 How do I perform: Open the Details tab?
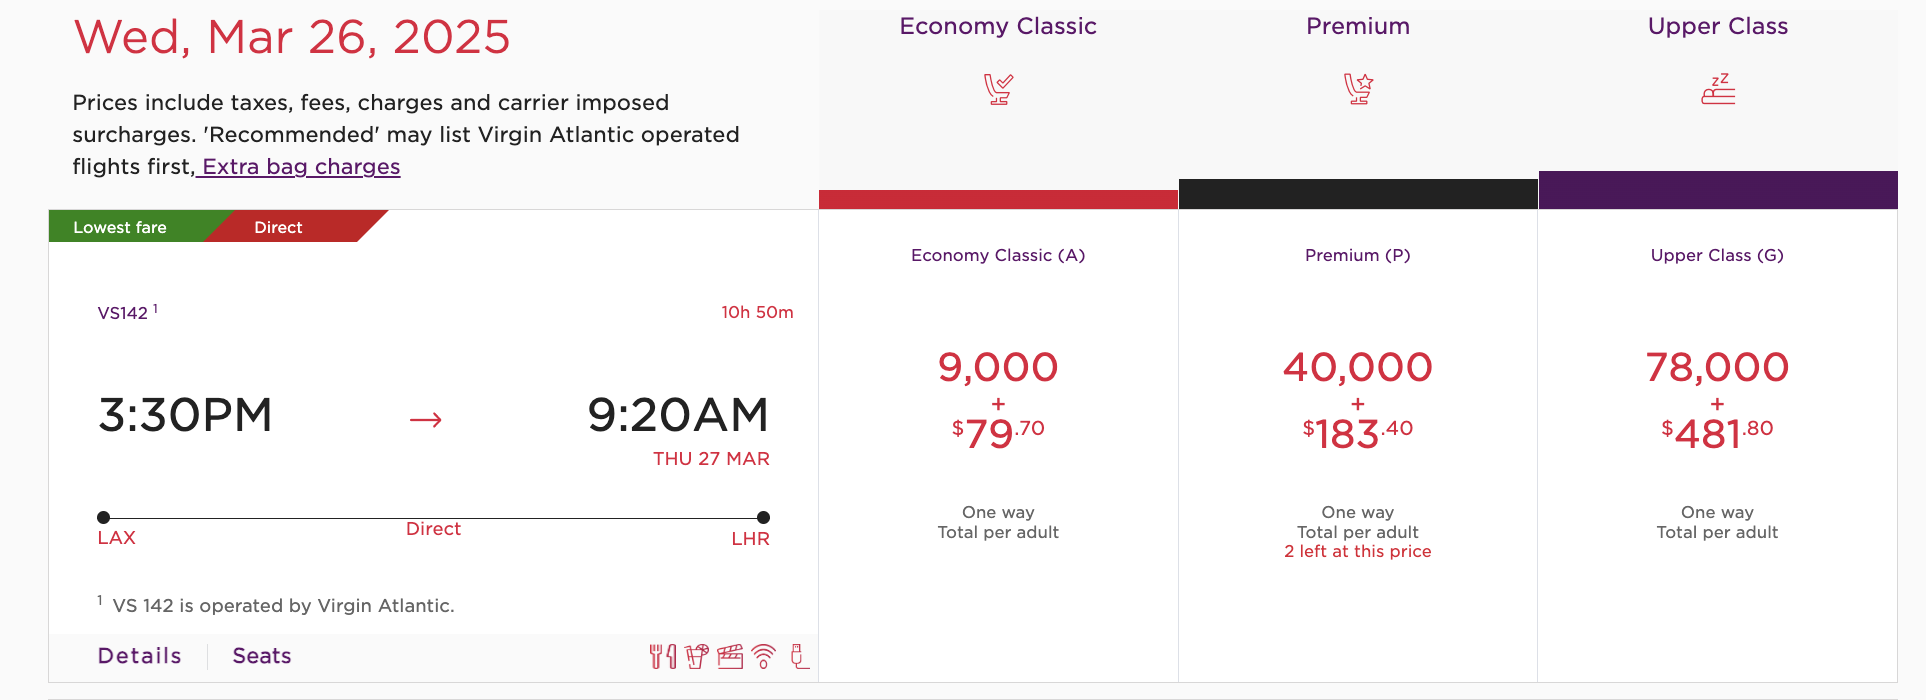(x=139, y=655)
